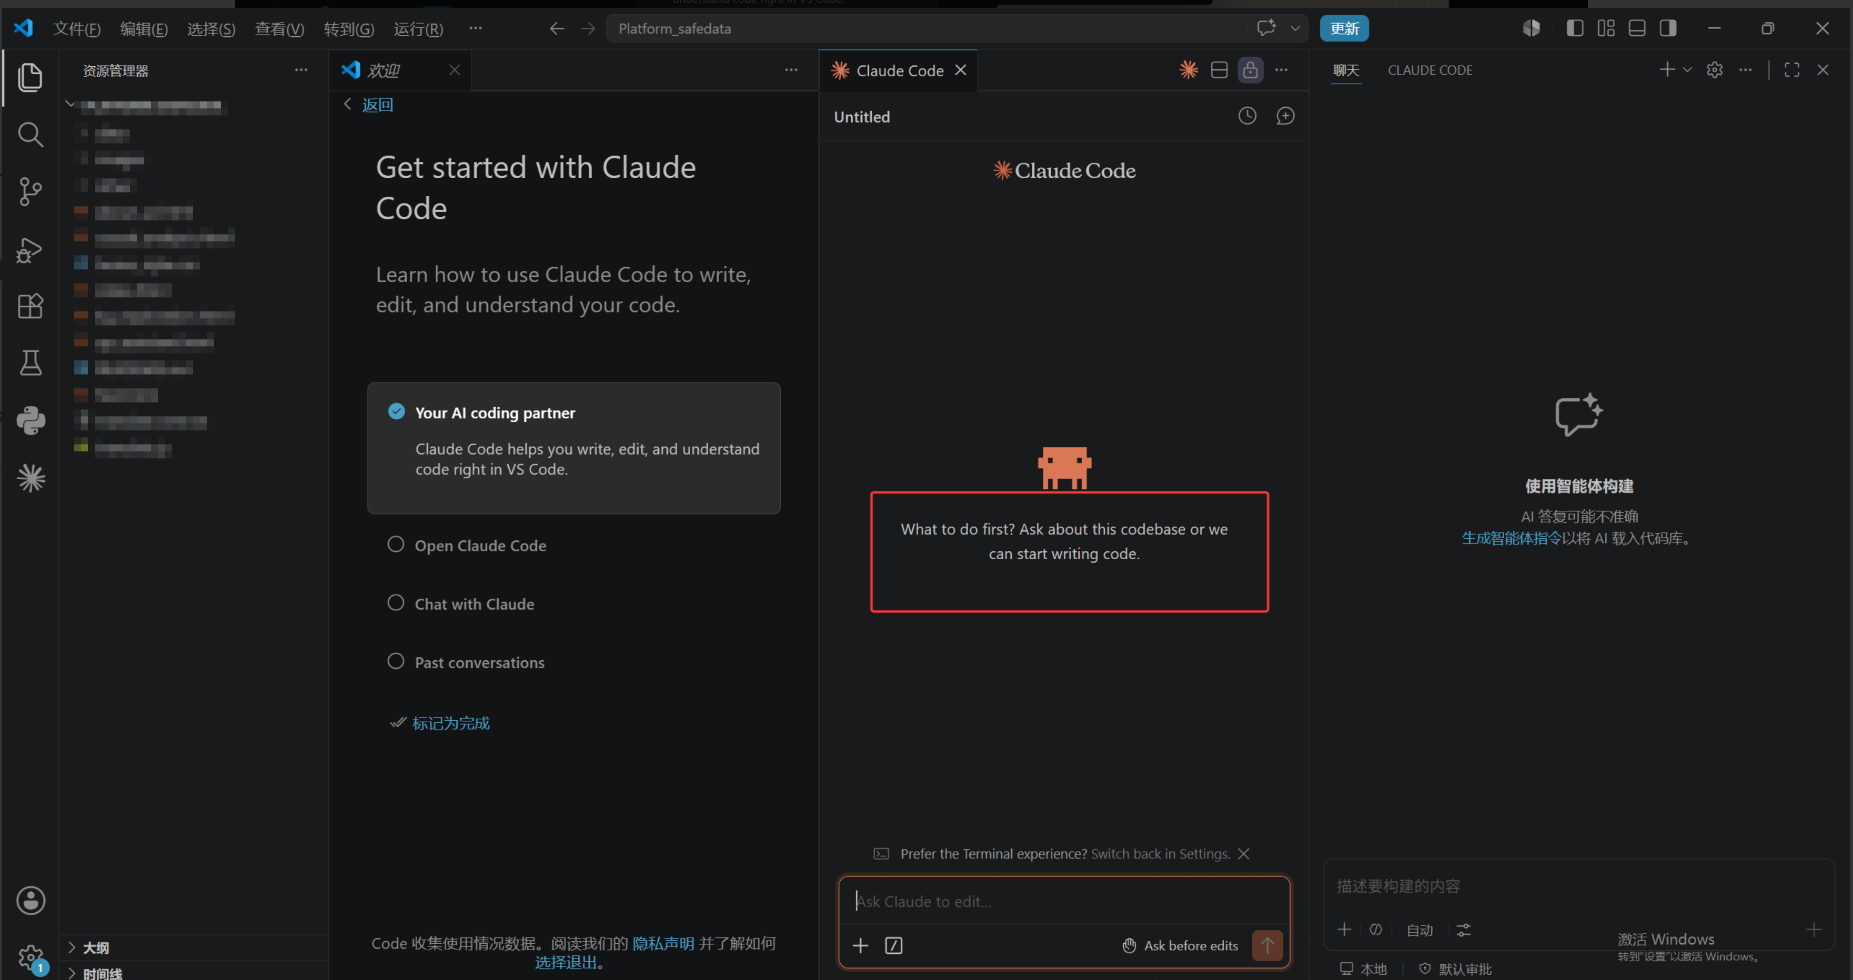This screenshot has width=1853, height=980.
Task: Open the Accounts menu icon
Action: click(x=30, y=900)
